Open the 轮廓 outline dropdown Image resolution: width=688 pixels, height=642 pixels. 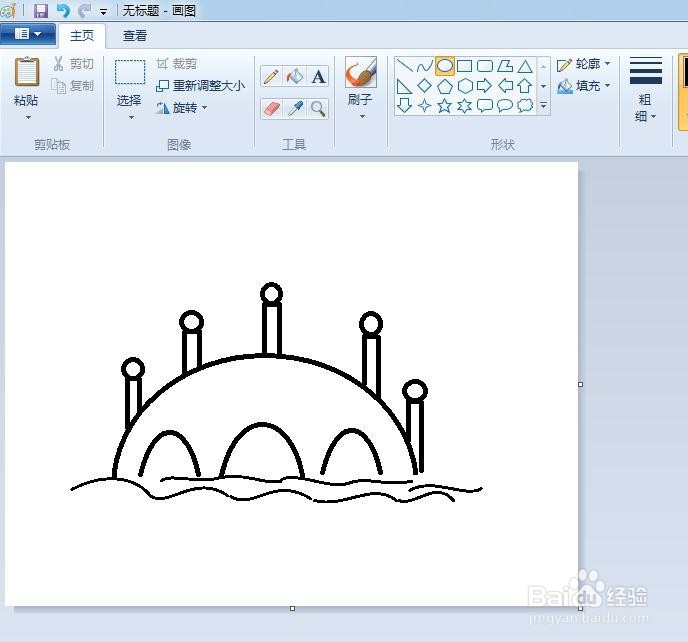tap(584, 65)
